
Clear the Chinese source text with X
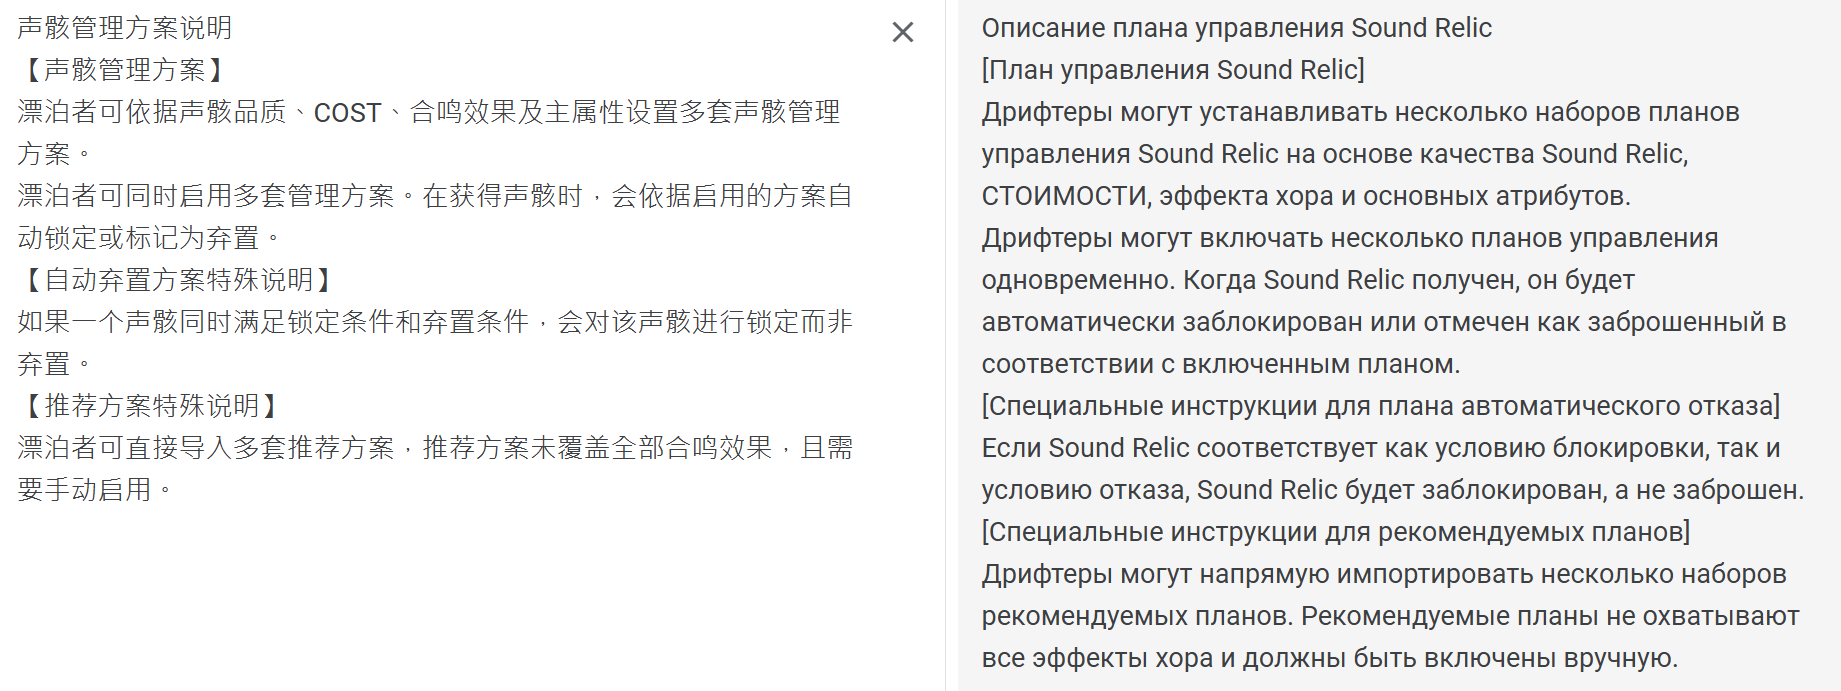click(x=902, y=33)
